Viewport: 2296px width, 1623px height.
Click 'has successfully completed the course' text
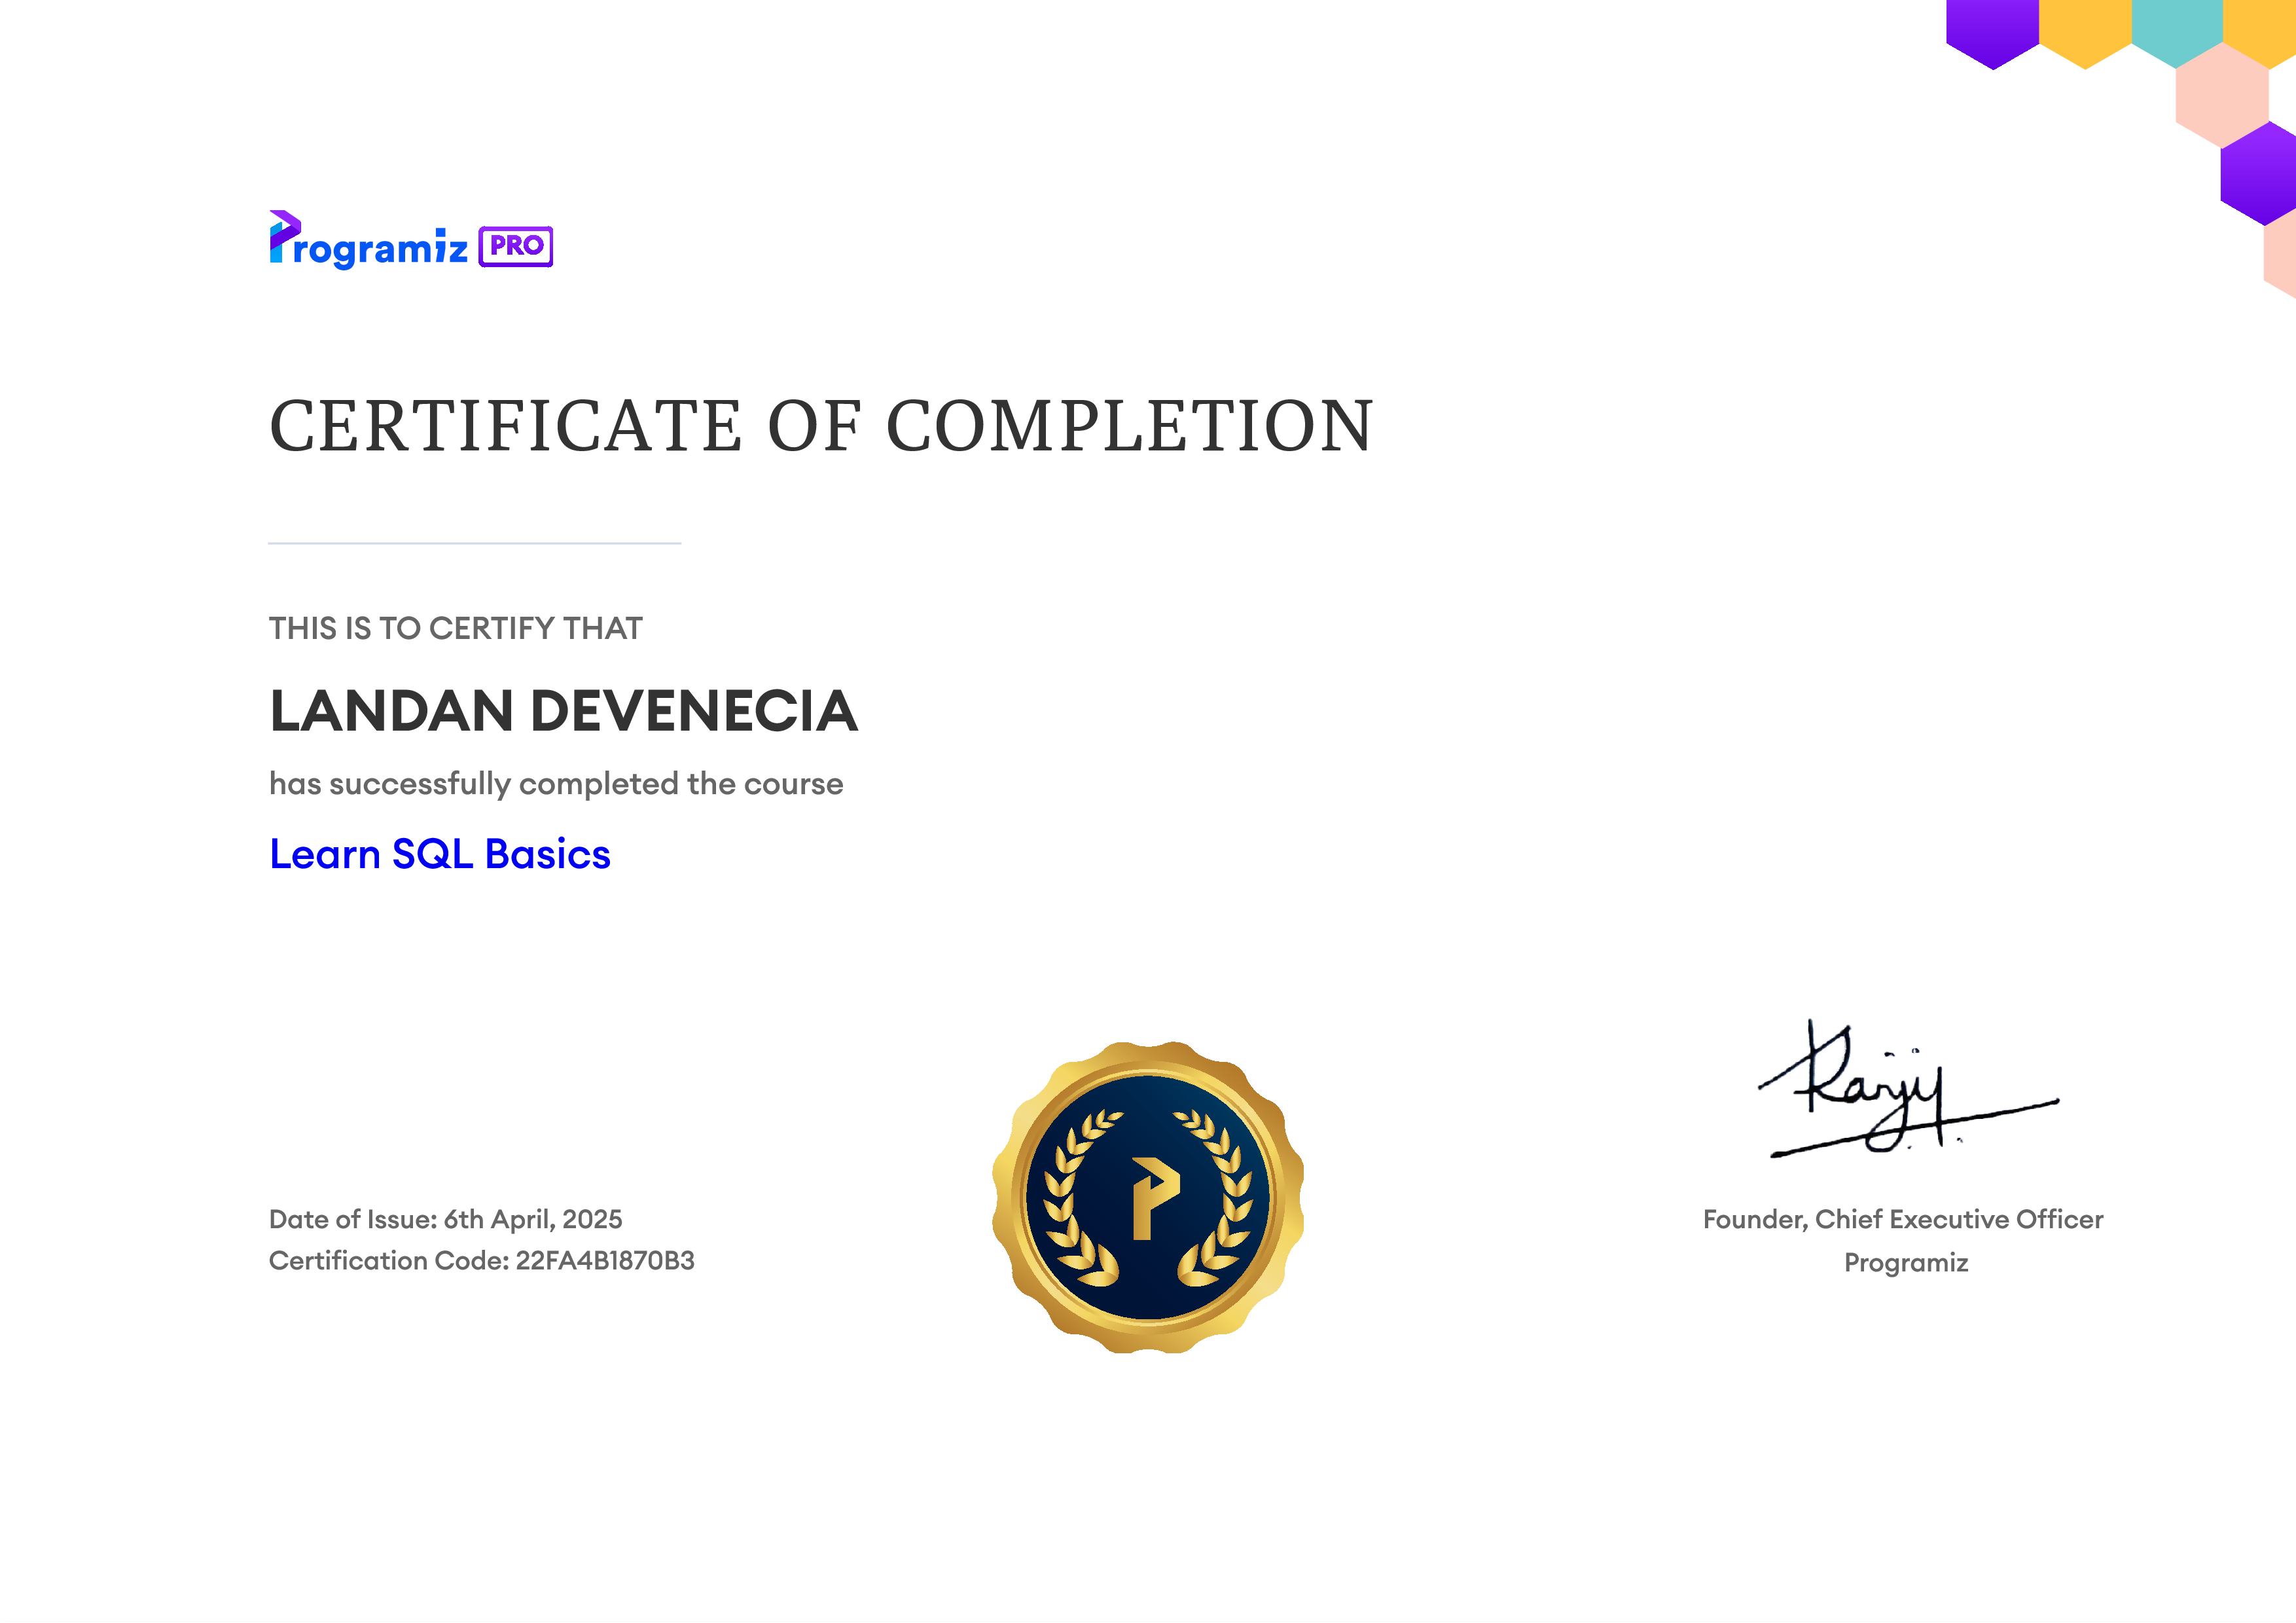pos(556,784)
